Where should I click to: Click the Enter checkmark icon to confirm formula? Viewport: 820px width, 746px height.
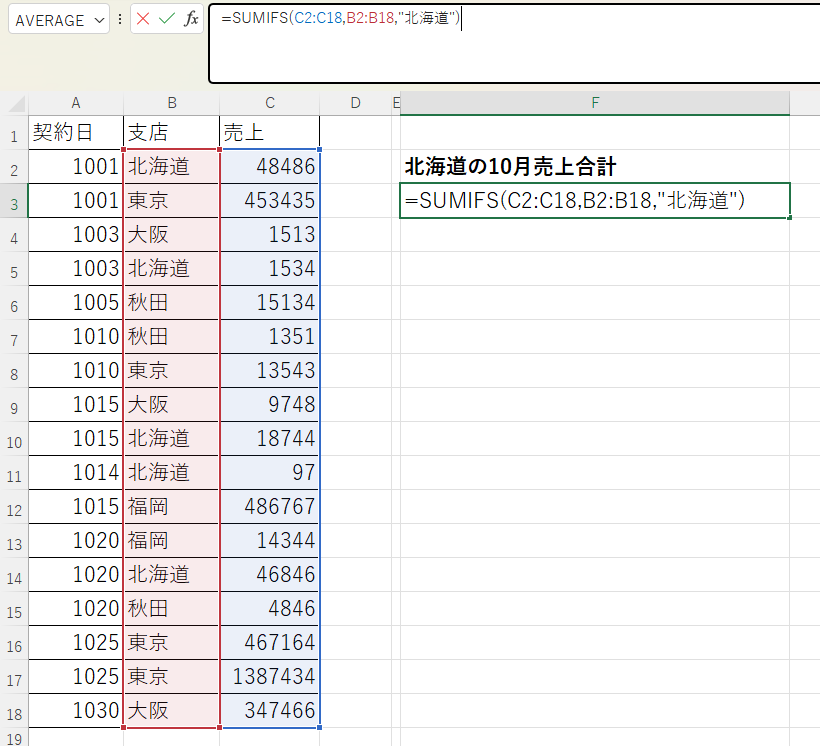167,19
